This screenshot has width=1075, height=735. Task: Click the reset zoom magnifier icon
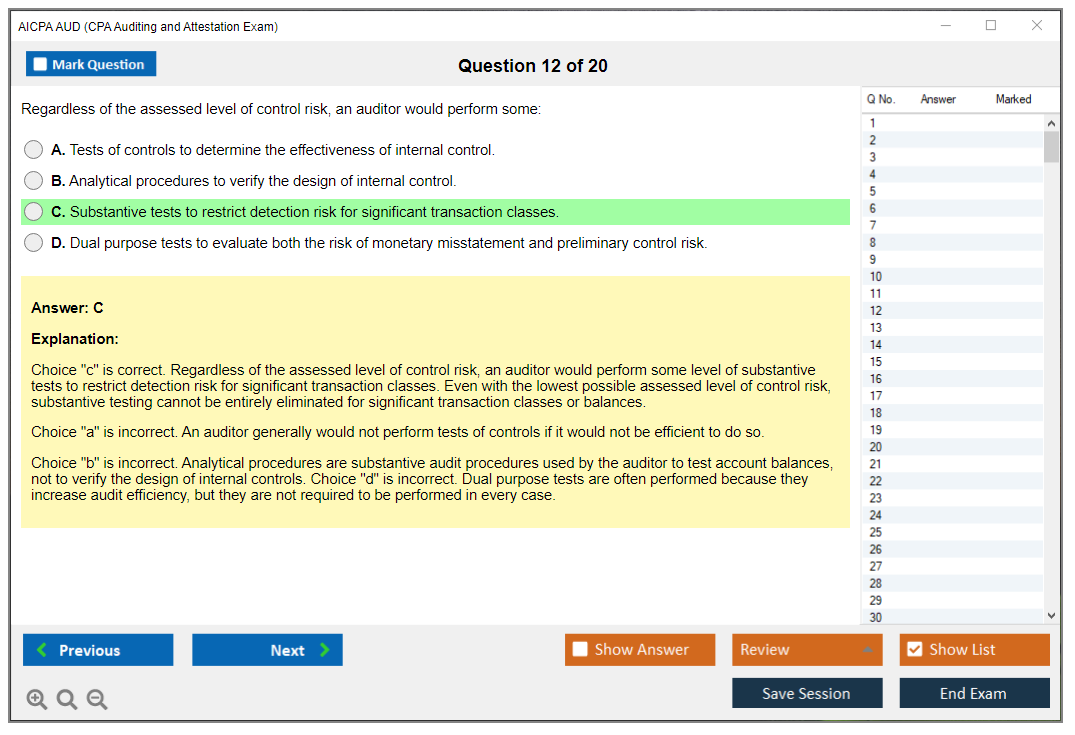(x=67, y=700)
